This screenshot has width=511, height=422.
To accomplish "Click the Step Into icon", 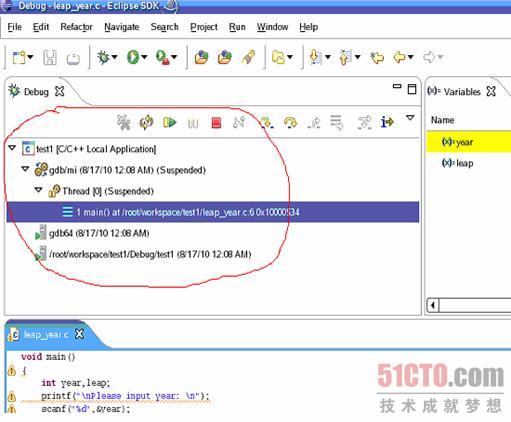I will point(267,123).
